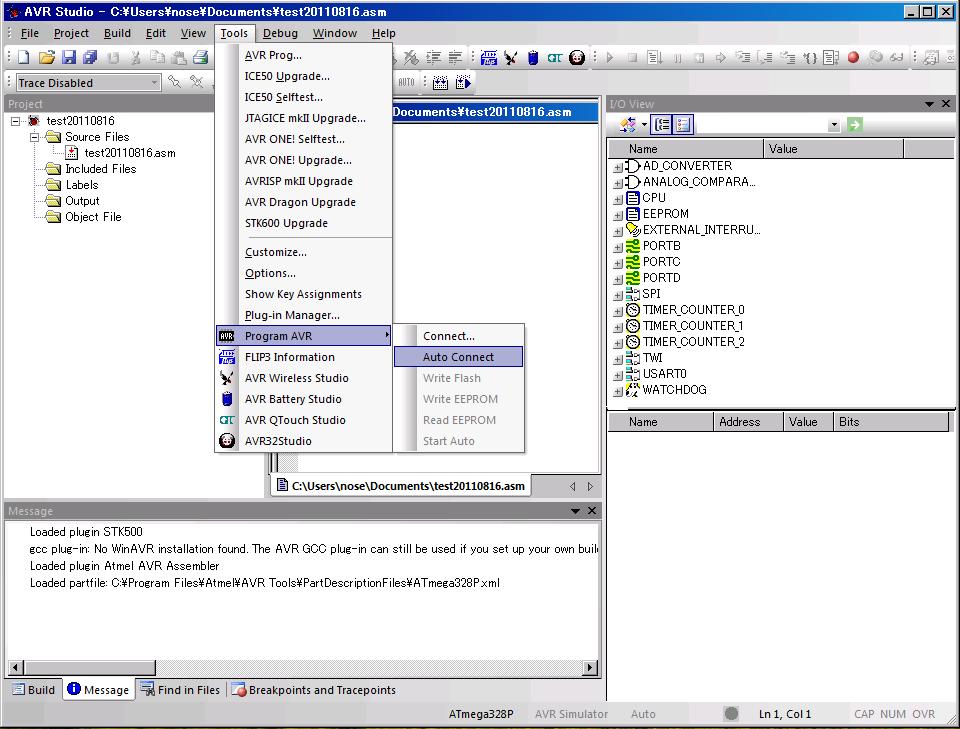This screenshot has height=729, width=960.
Task: Click the Open File folder icon
Action: [x=47, y=58]
